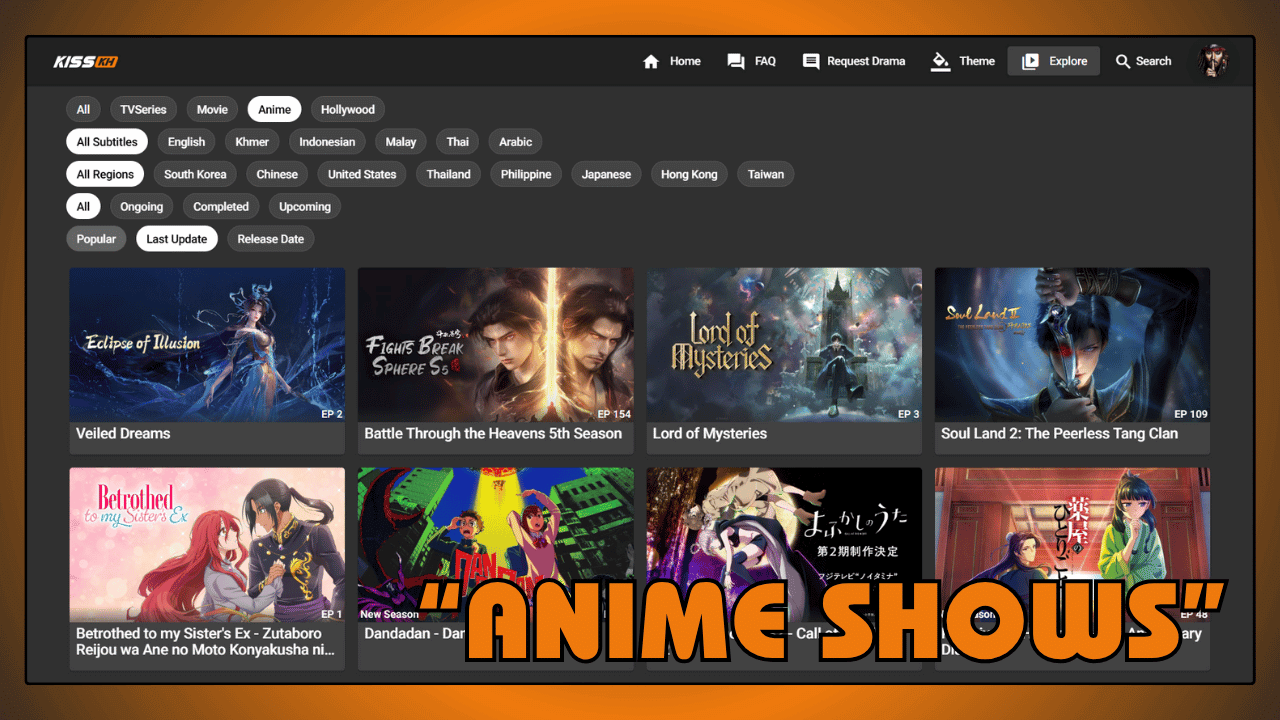Viewport: 1280px width, 720px height.
Task: Filter subtitles by Khmer
Action: 251,141
